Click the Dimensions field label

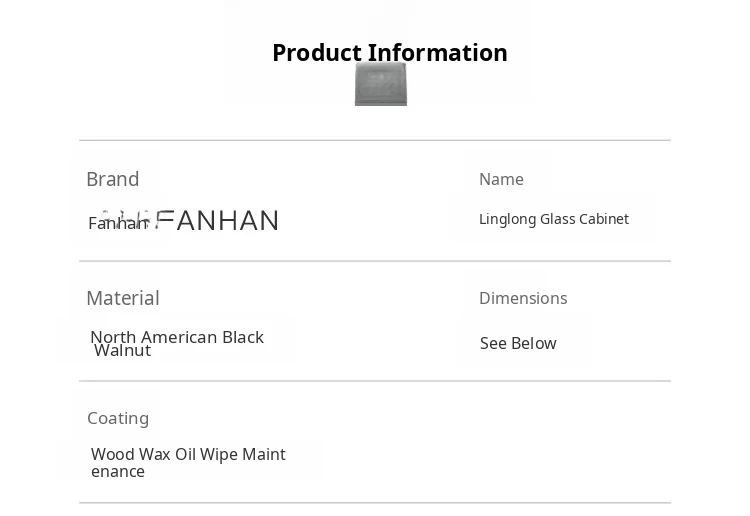pyautogui.click(x=522, y=298)
